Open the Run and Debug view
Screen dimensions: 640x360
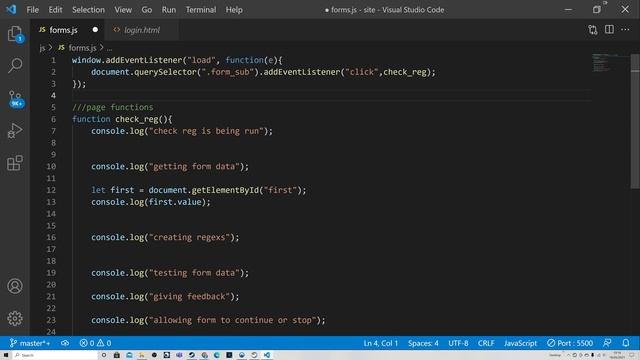(x=15, y=131)
